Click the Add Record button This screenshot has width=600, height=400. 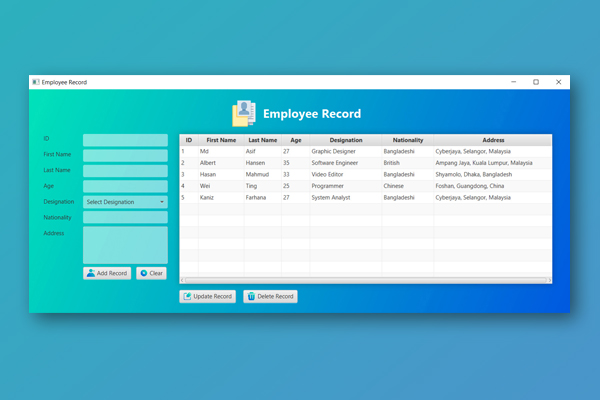pyautogui.click(x=107, y=273)
